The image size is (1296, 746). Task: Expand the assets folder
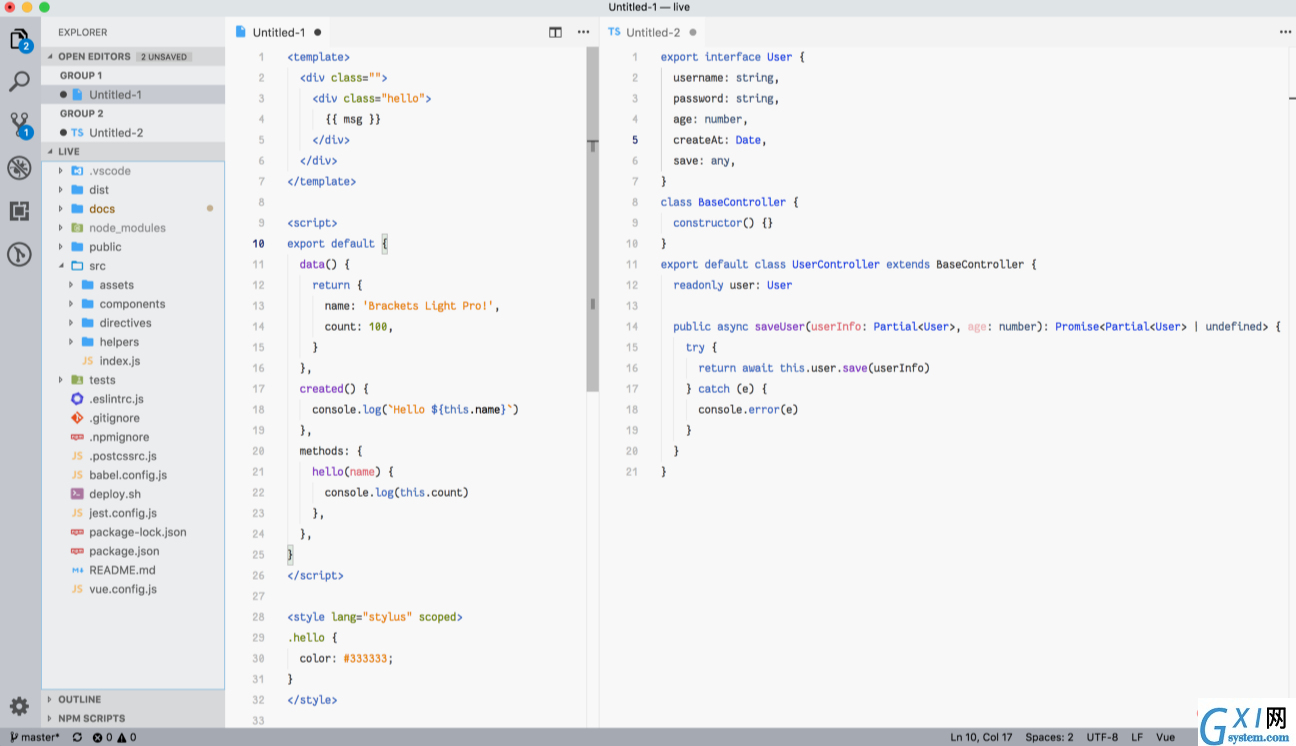pos(71,285)
